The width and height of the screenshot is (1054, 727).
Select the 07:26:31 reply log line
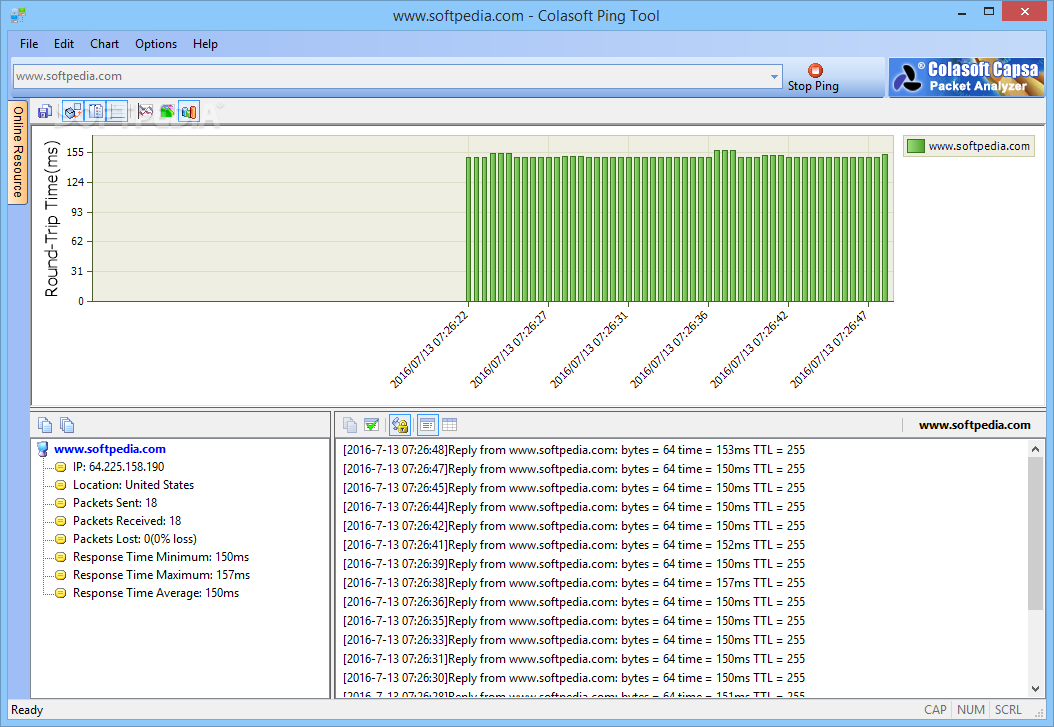coord(574,659)
